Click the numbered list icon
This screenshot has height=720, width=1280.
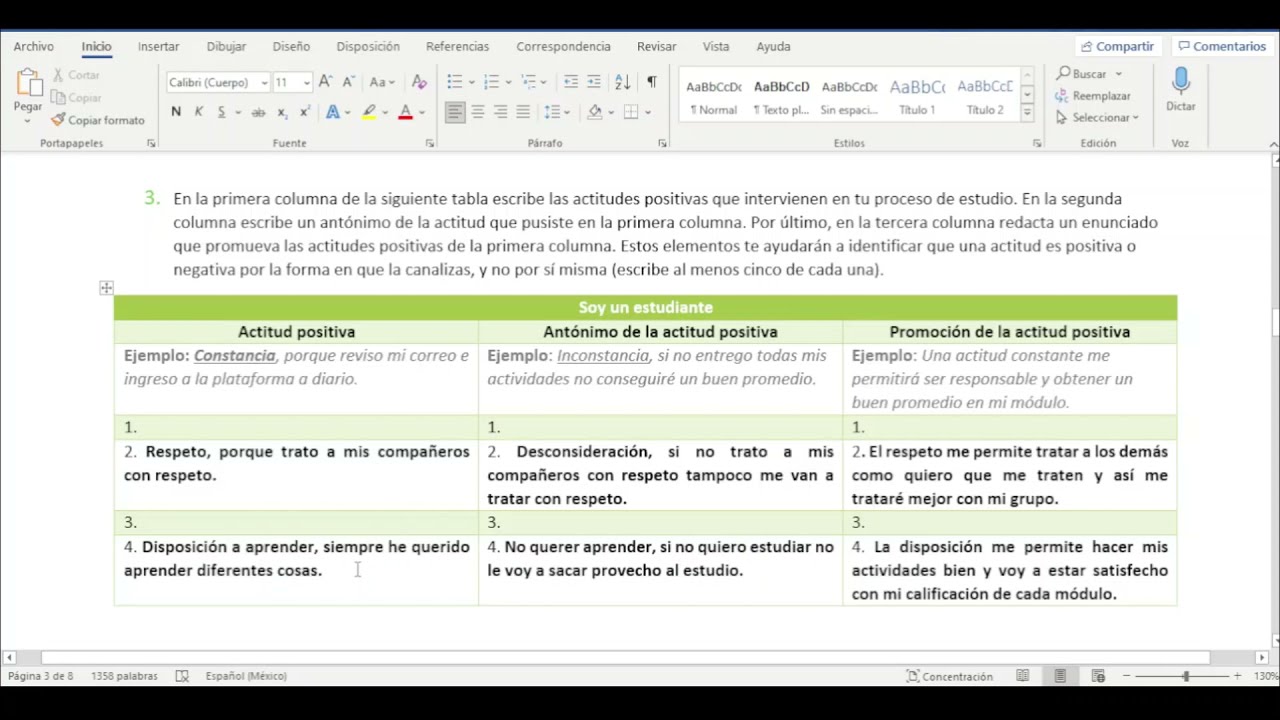[491, 82]
